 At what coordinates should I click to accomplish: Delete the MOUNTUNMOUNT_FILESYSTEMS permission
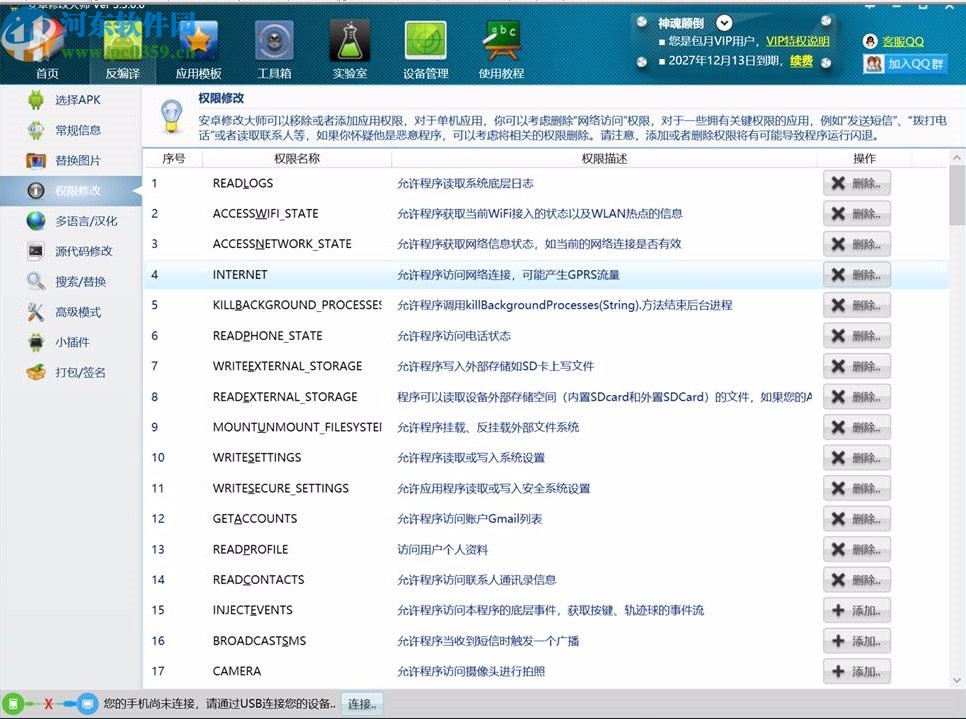[857, 427]
